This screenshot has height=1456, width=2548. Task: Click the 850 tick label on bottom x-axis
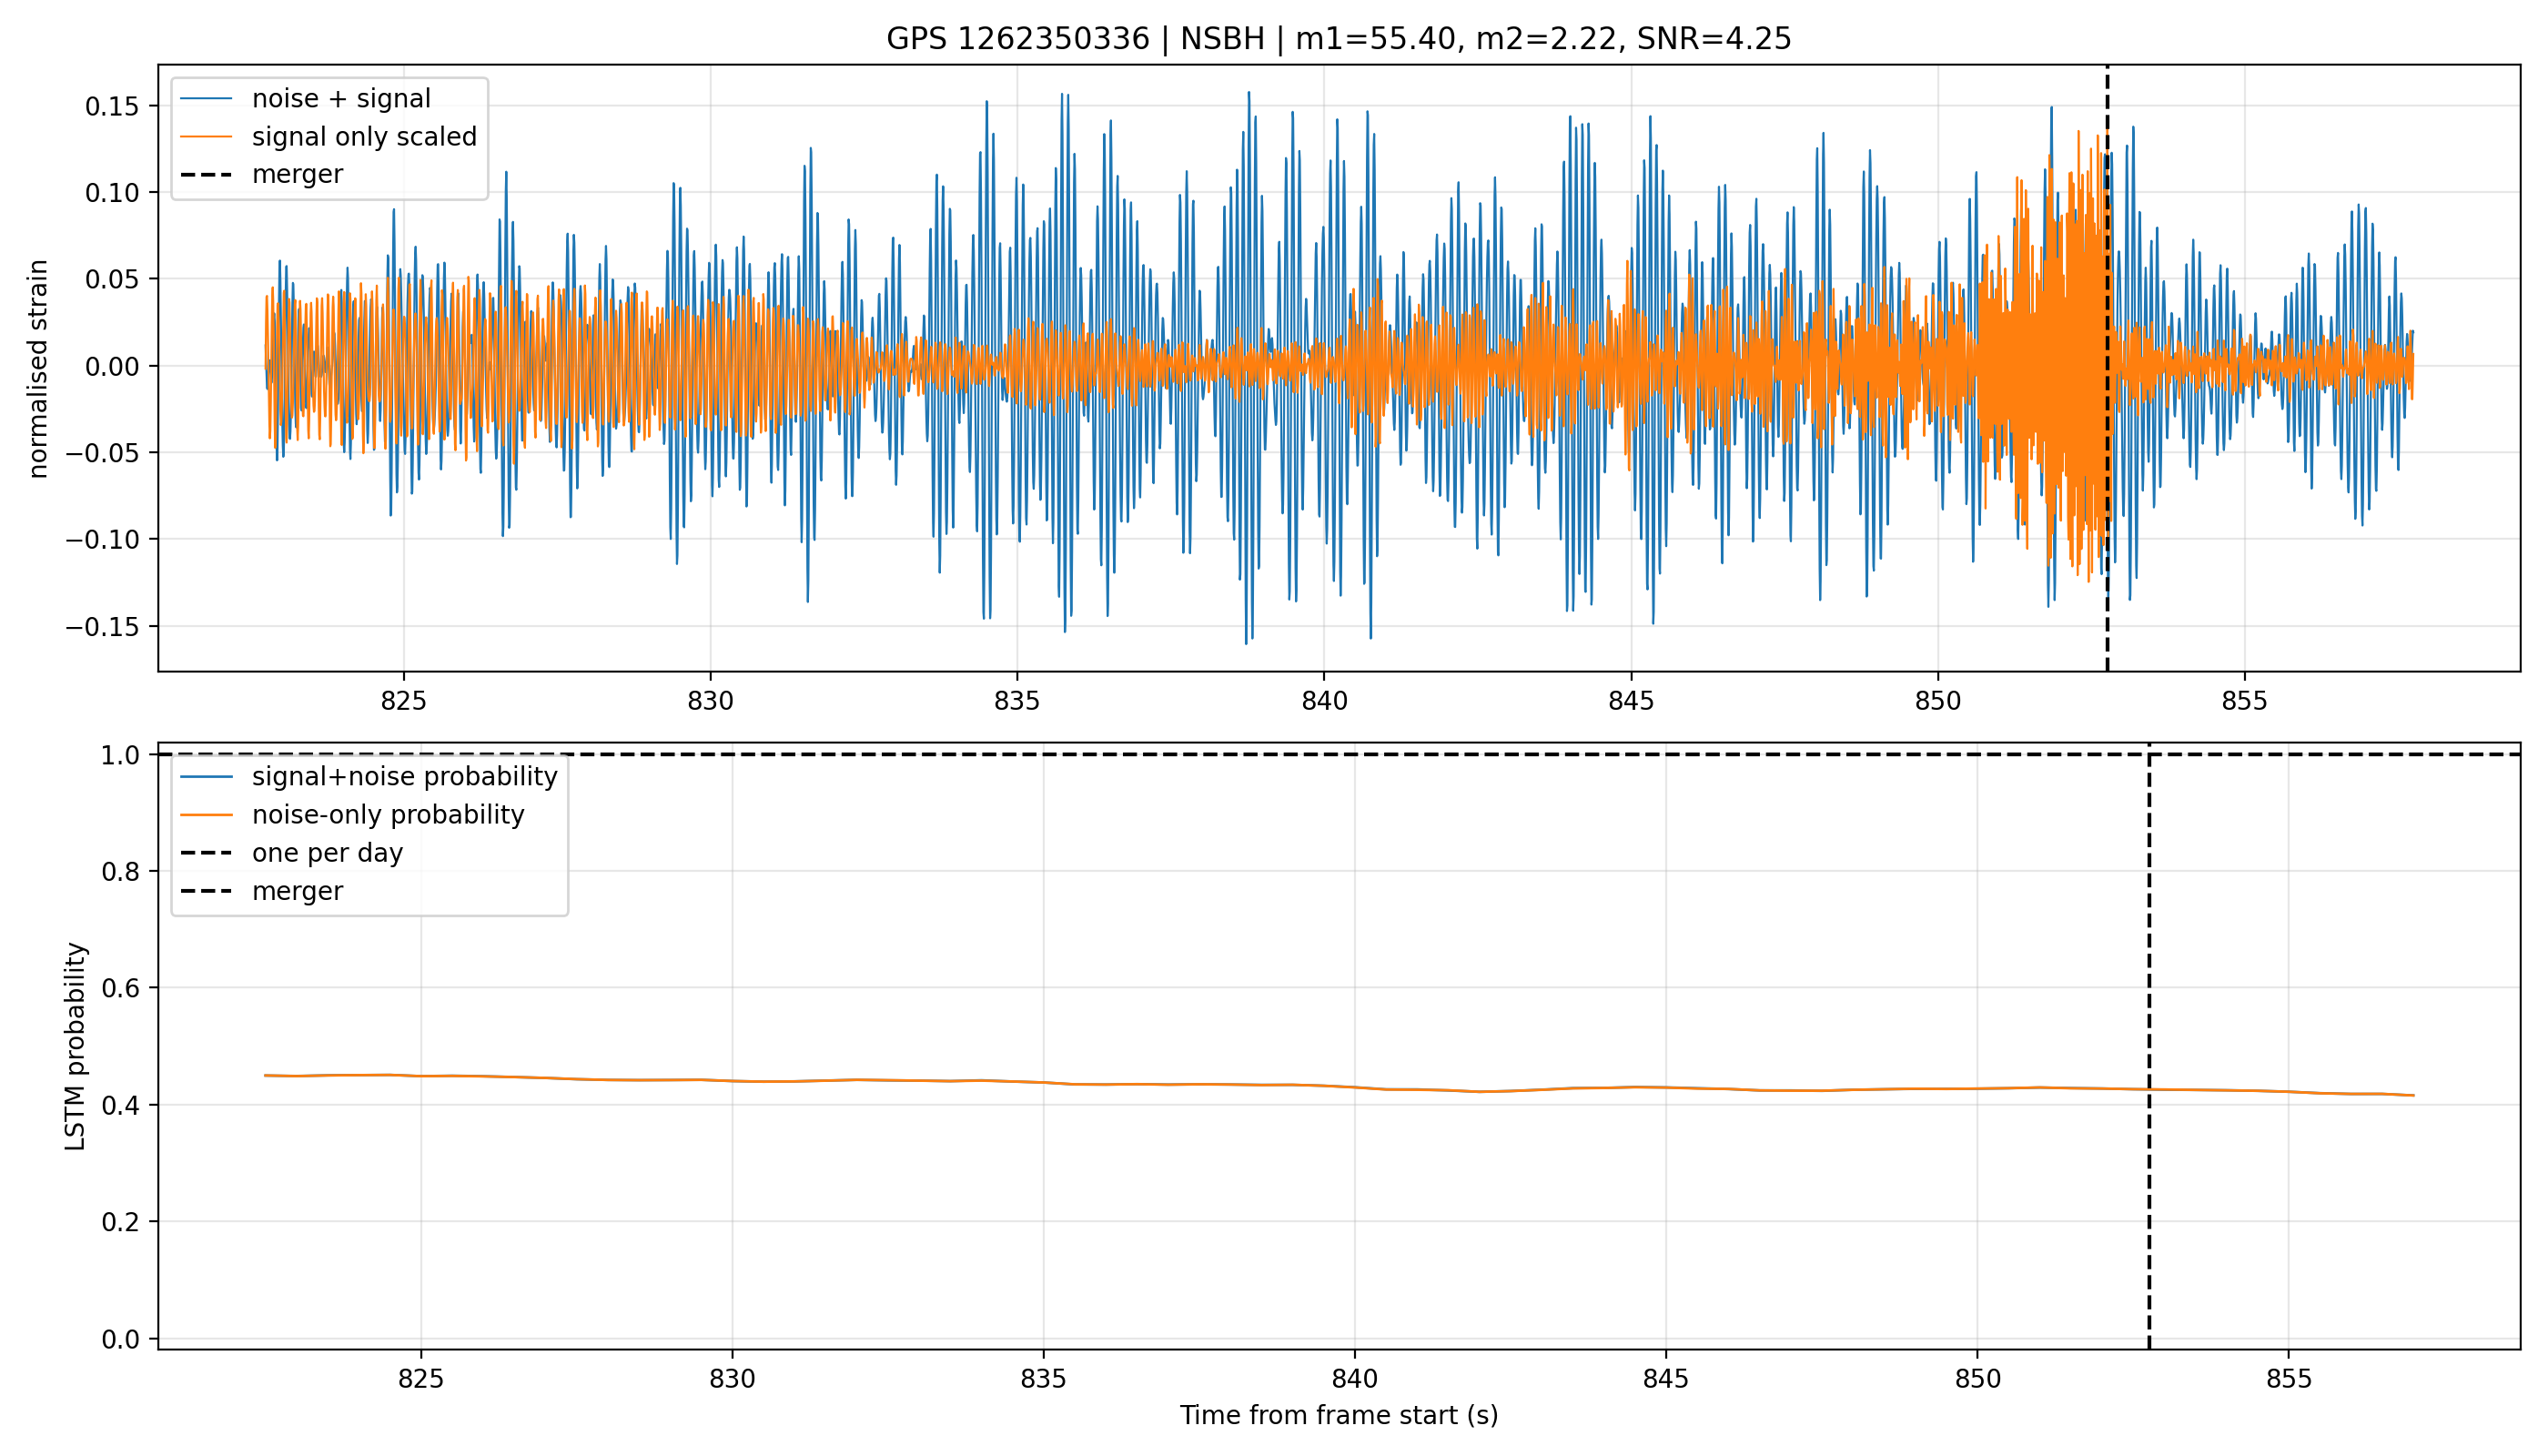[x=1977, y=1379]
